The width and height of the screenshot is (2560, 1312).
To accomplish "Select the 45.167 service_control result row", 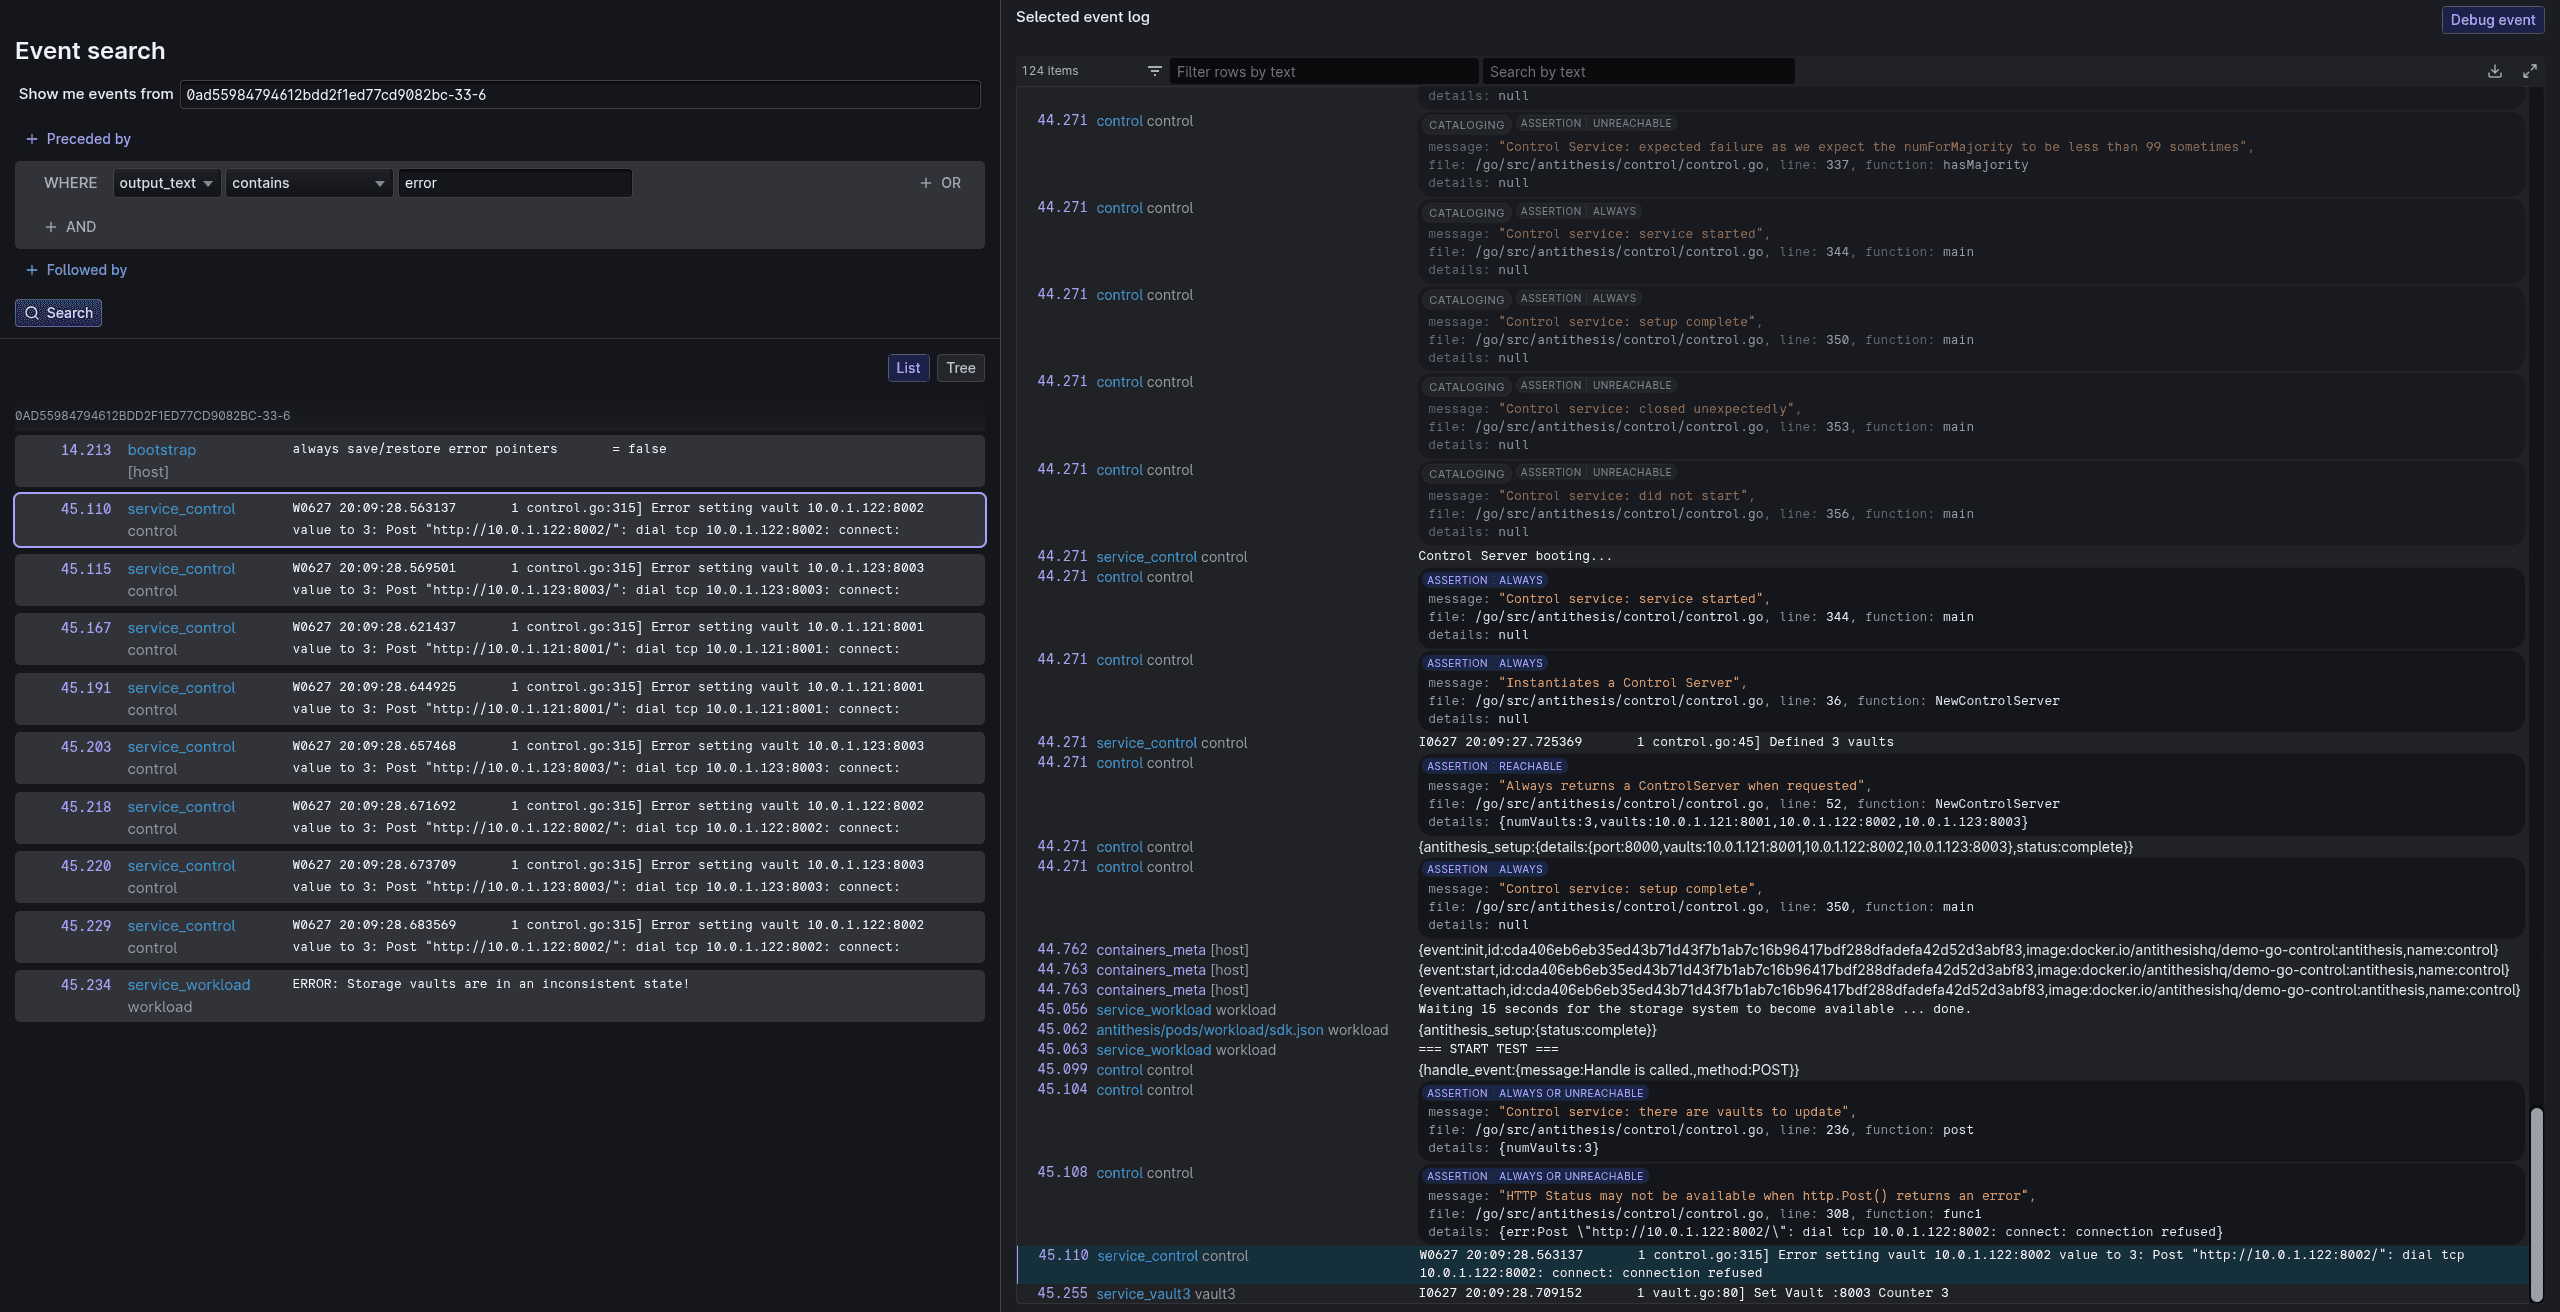I will pos(500,639).
